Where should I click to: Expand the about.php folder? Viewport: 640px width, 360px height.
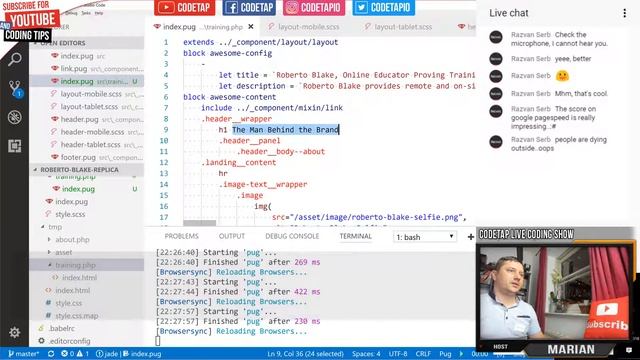coord(72,240)
